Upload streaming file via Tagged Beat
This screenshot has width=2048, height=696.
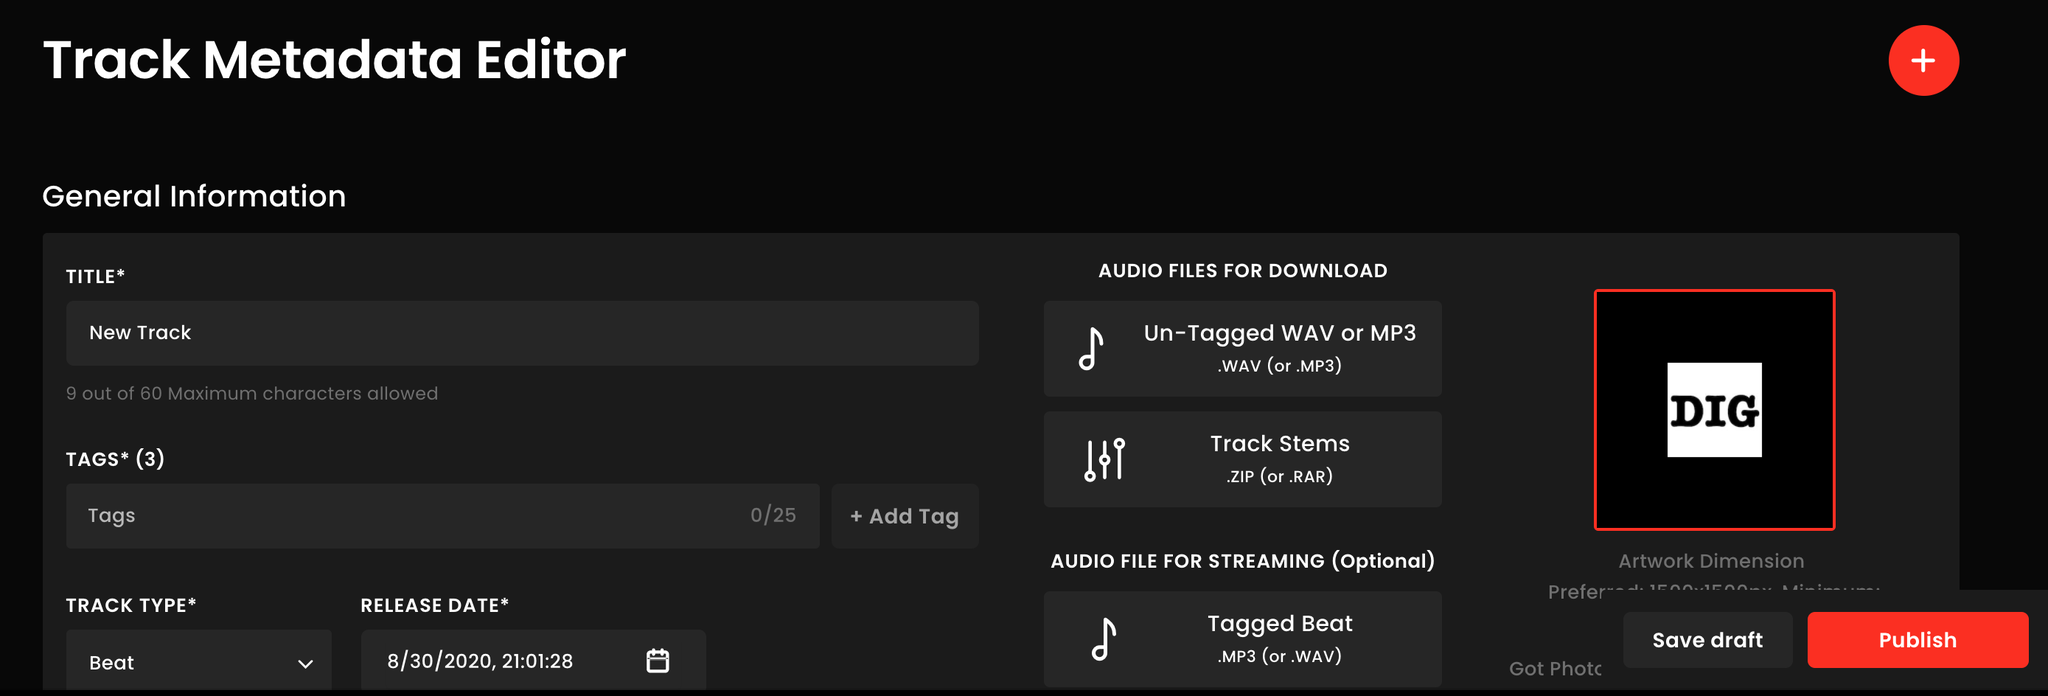pos(1243,639)
